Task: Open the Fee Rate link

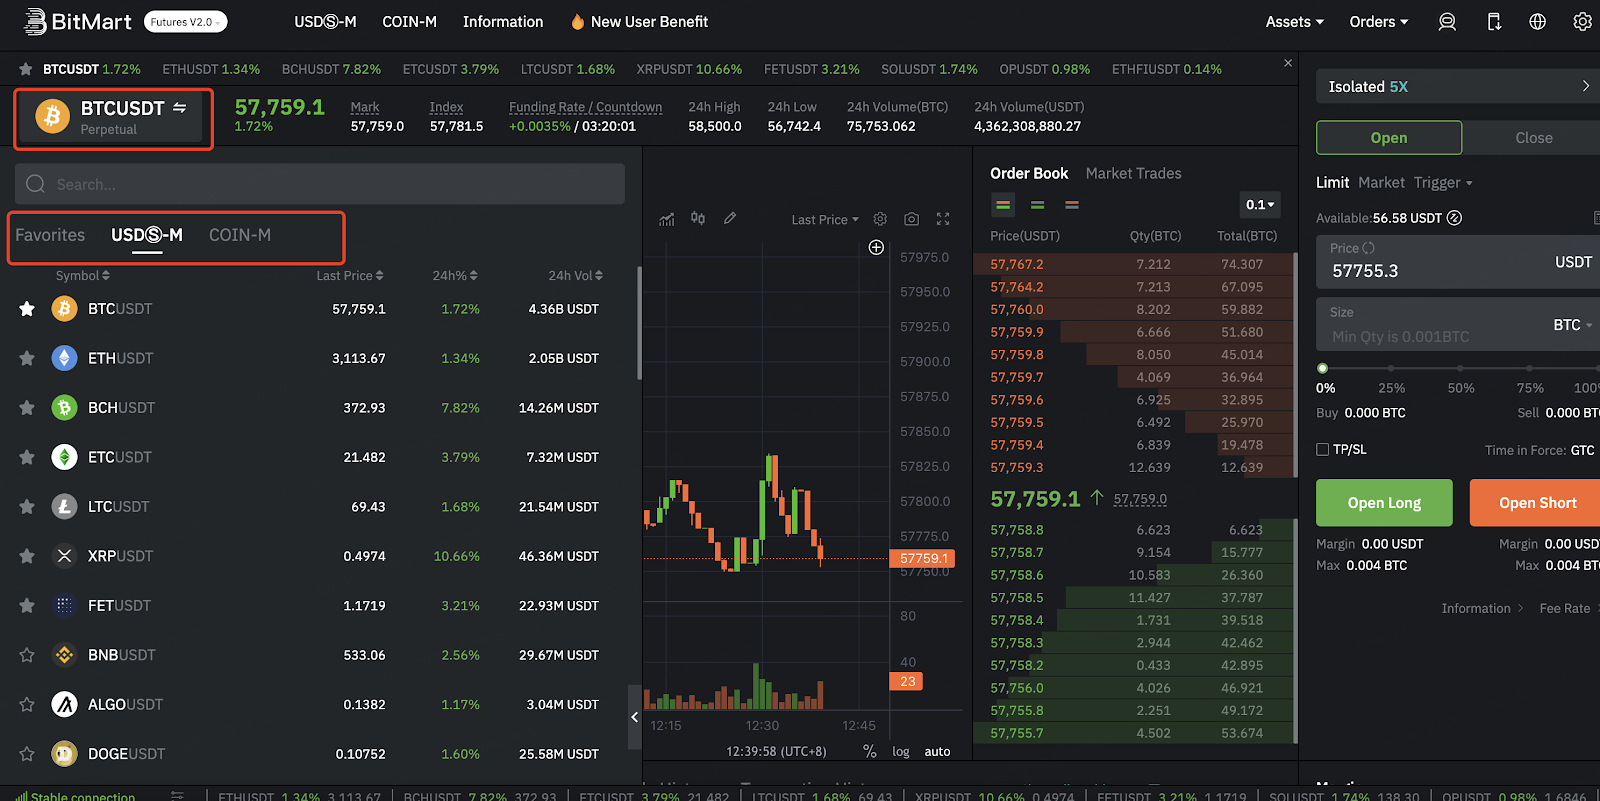Action: 1565,609
